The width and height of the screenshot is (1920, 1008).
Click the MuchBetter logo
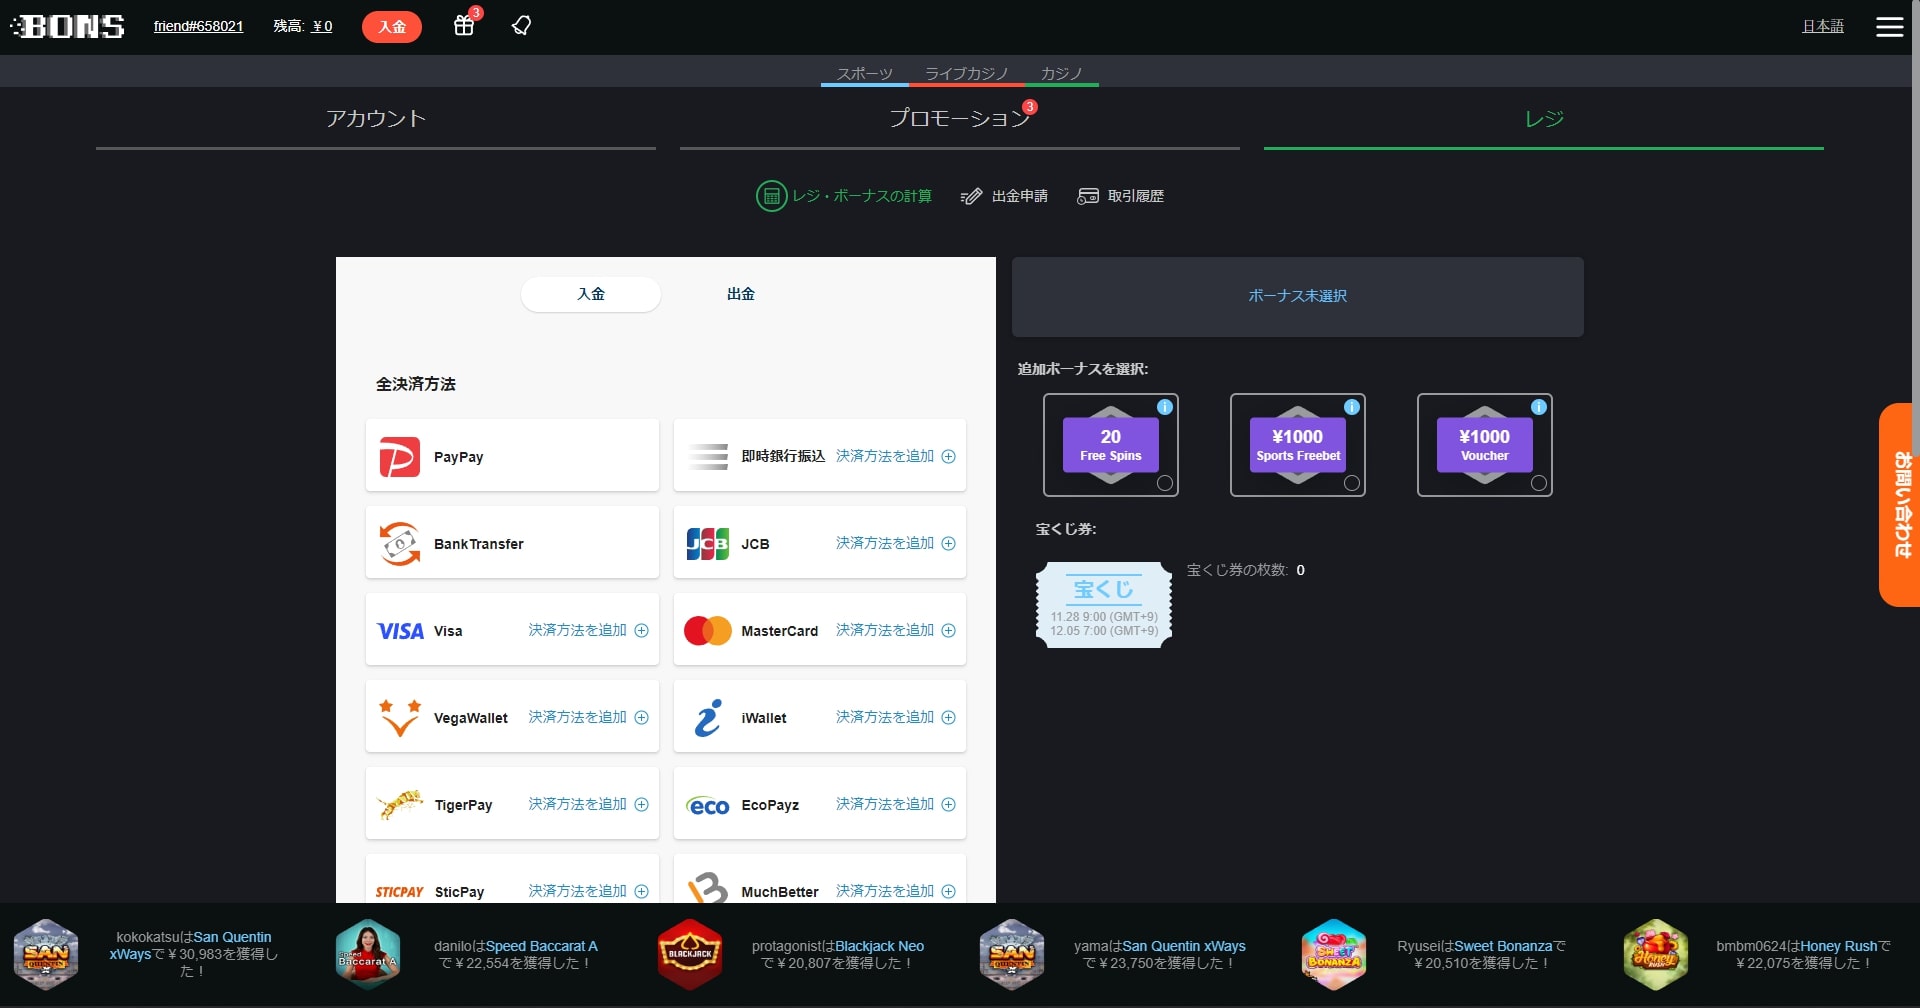708,888
